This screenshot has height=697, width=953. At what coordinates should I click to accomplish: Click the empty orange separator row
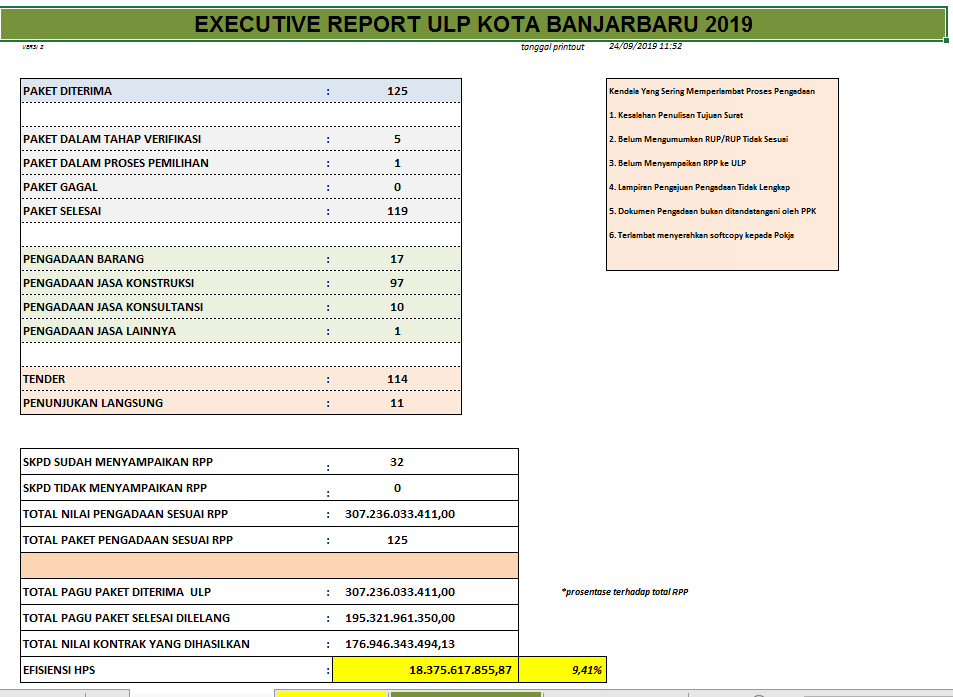click(270, 565)
